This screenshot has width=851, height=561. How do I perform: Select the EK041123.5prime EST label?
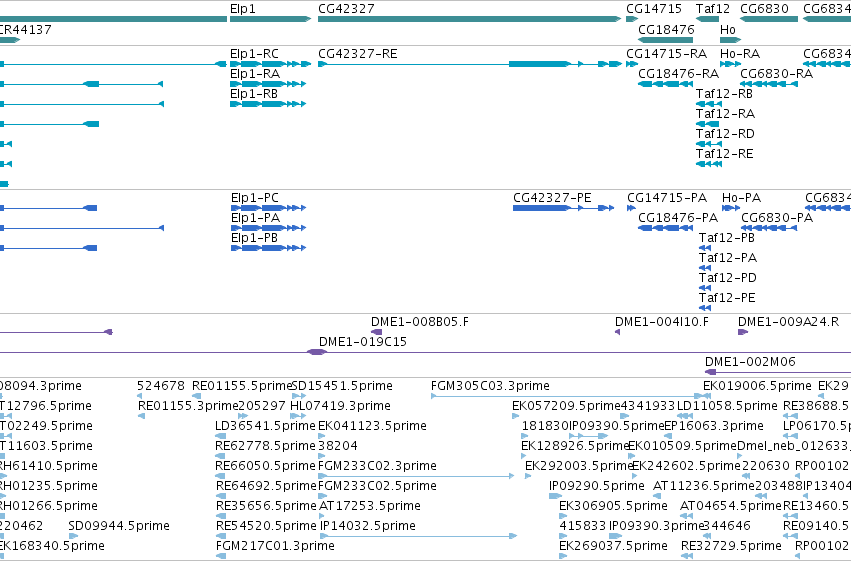click(x=372, y=426)
